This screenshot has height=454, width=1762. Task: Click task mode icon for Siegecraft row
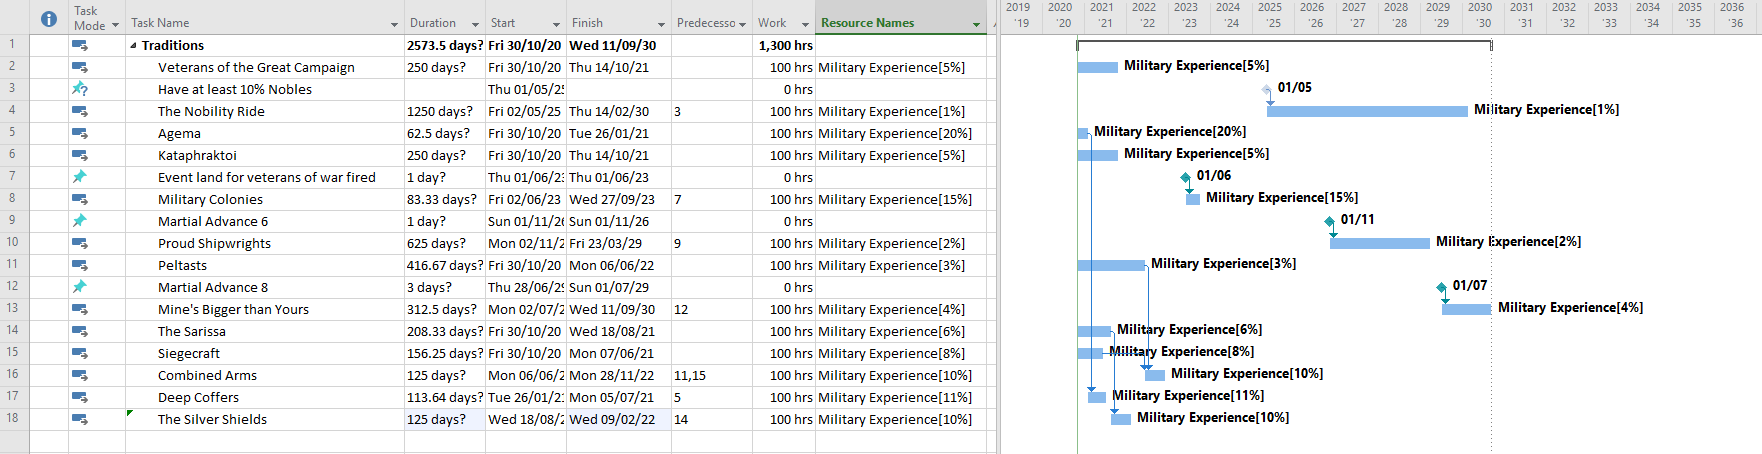(x=80, y=354)
